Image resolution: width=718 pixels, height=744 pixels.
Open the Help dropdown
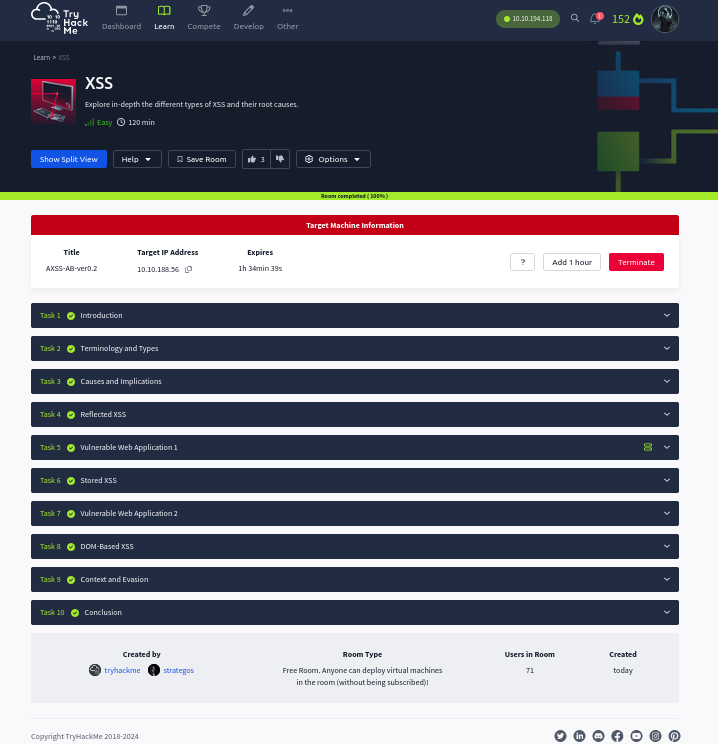click(137, 159)
